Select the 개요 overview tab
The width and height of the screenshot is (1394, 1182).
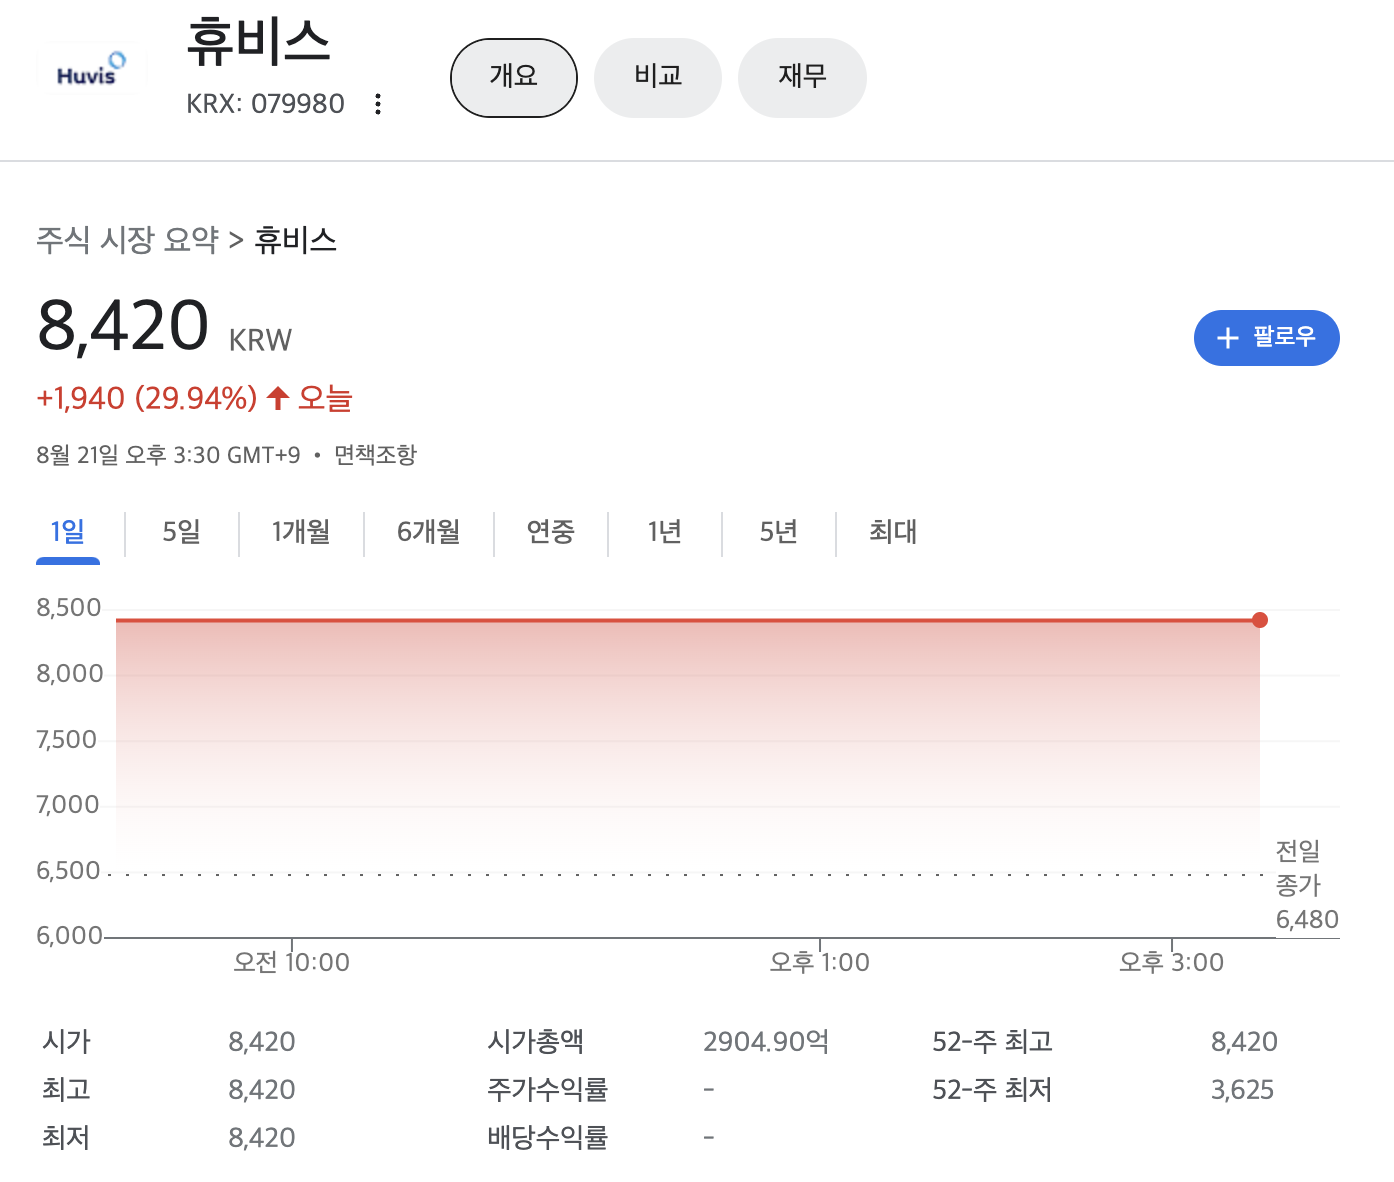coord(514,78)
